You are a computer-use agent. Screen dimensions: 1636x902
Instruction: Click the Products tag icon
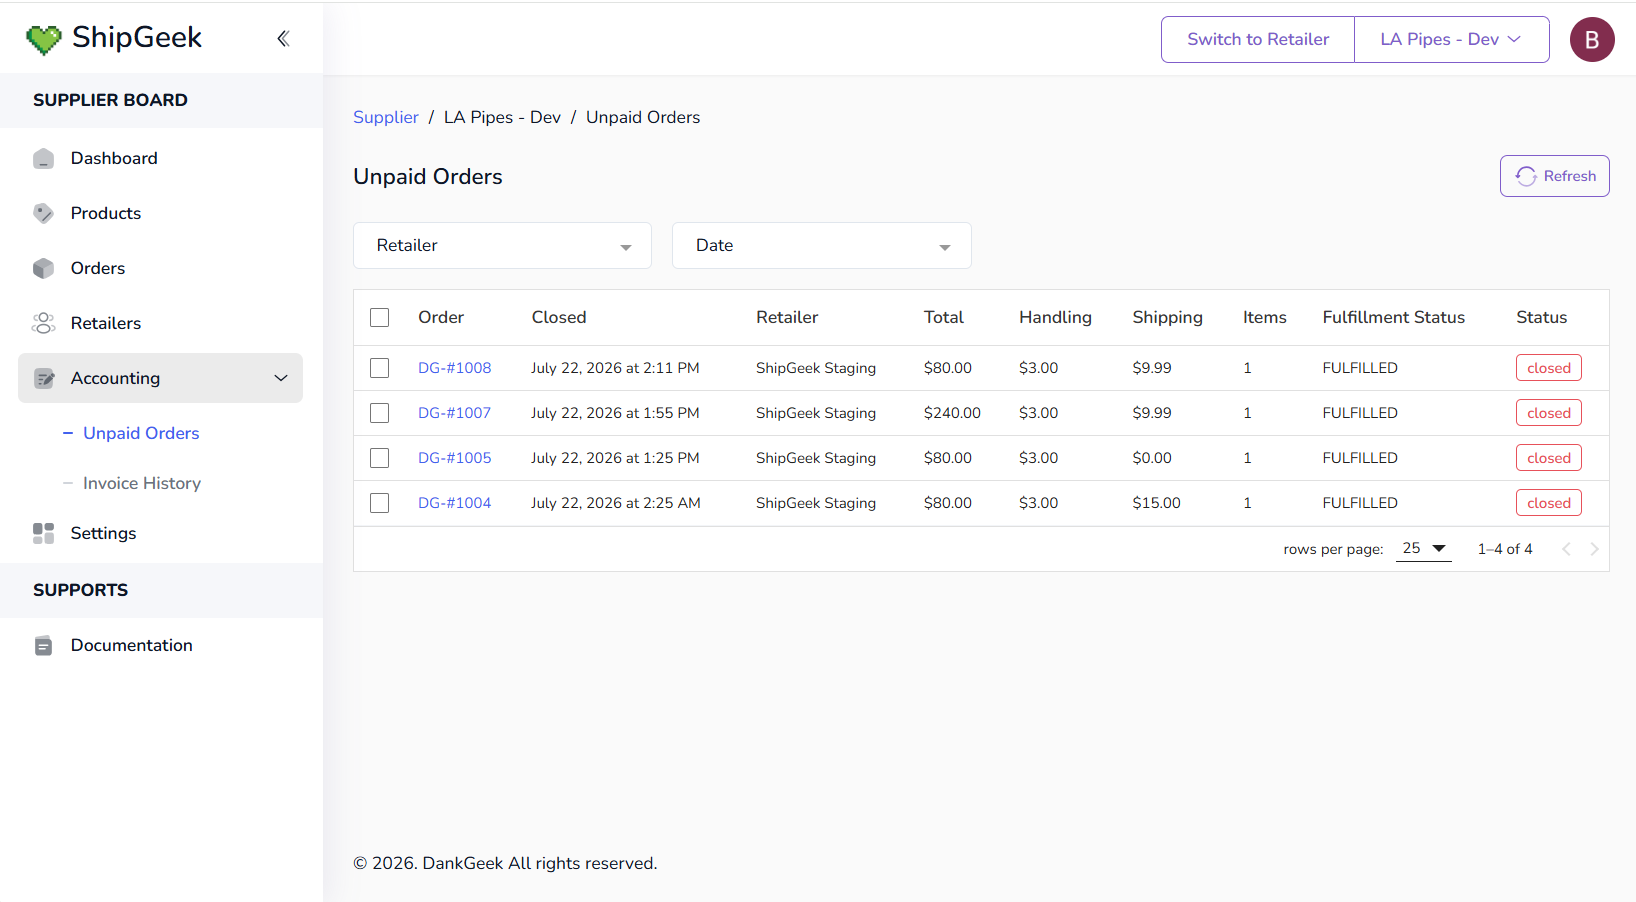(43, 213)
